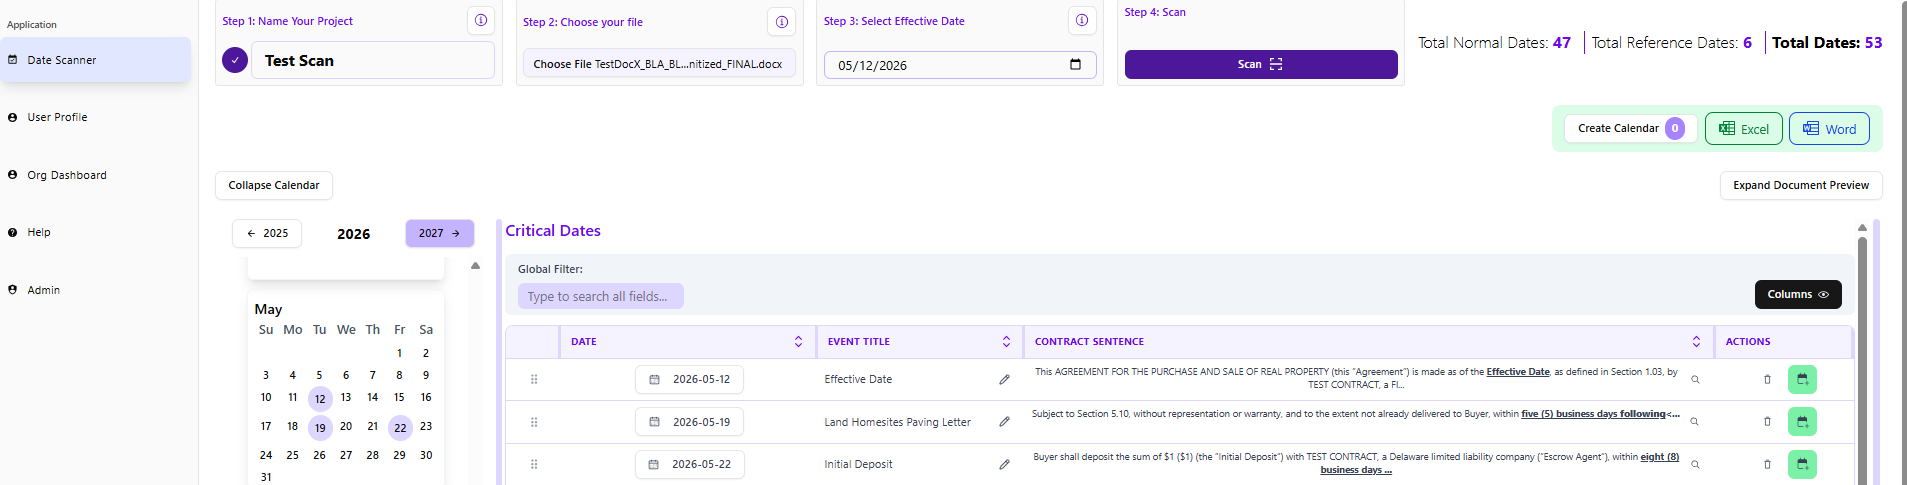Collapse the calendar panel
The height and width of the screenshot is (485, 1907).
[274, 185]
